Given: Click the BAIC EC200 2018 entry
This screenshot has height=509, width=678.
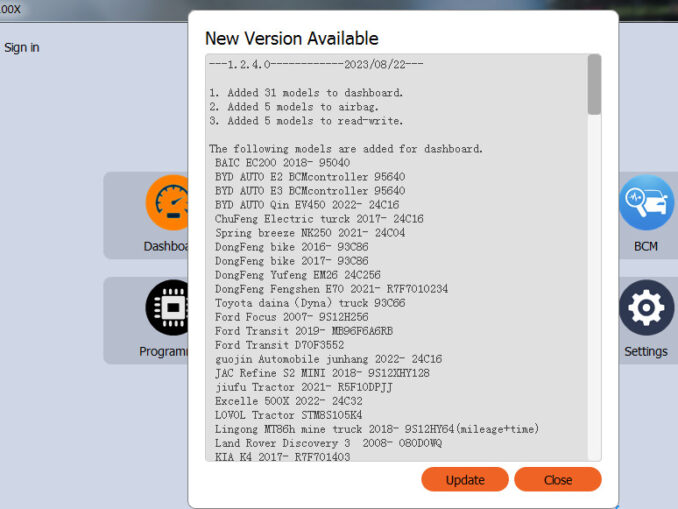Looking at the screenshot, I should pyautogui.click(x=282, y=162).
